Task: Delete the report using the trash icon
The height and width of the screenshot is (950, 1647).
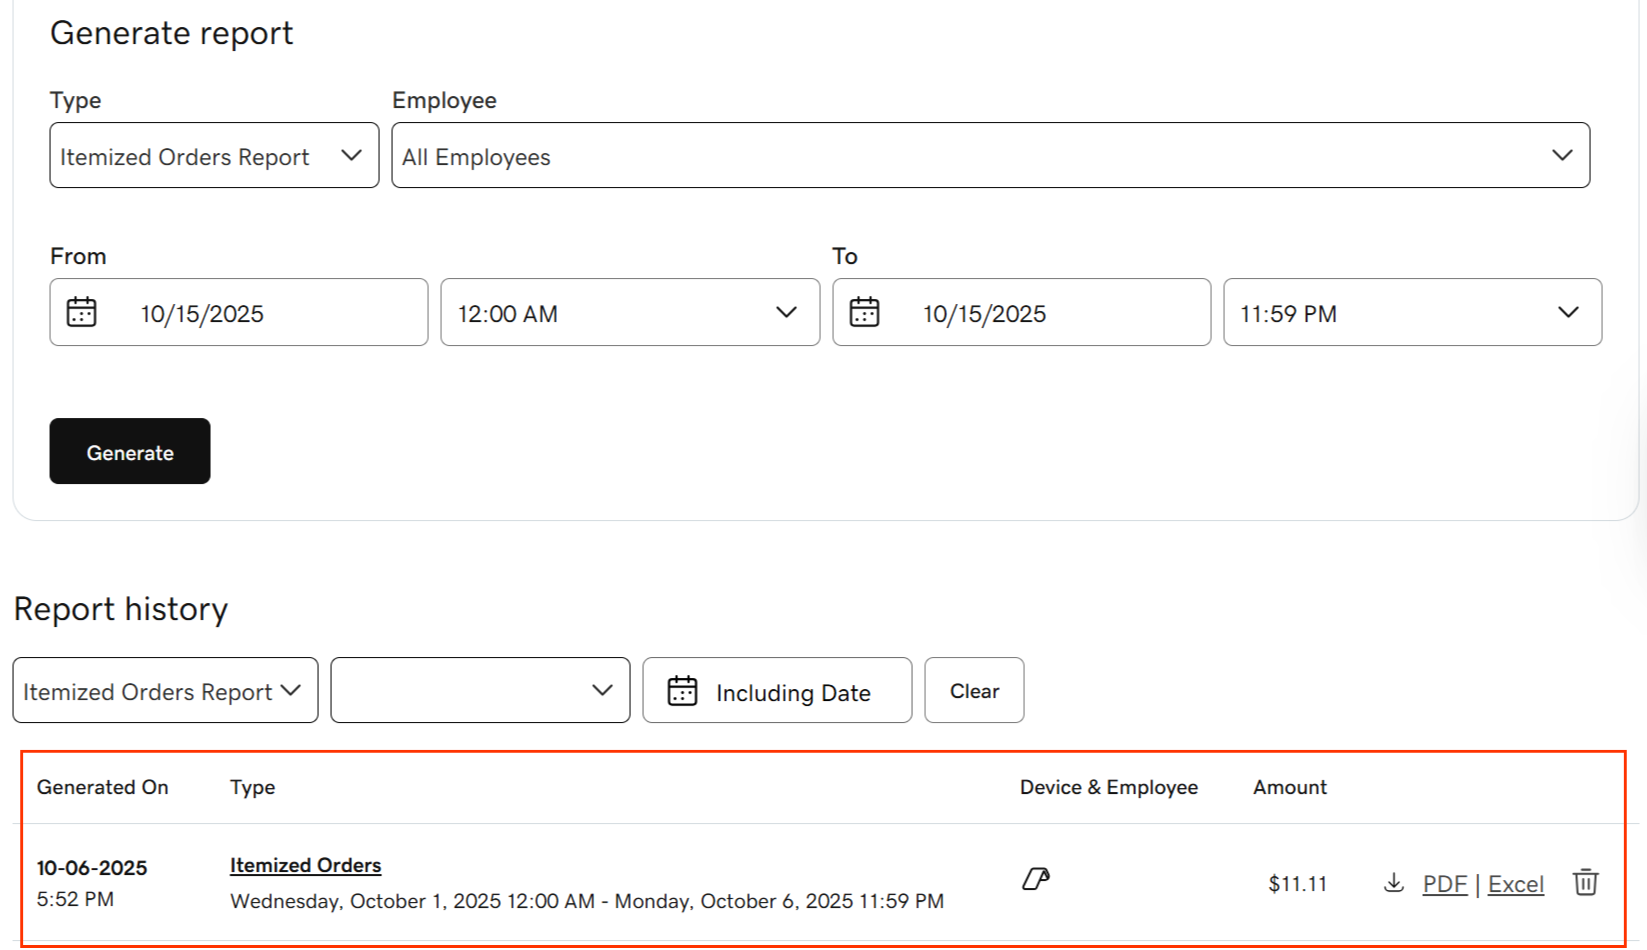Action: coord(1586,883)
